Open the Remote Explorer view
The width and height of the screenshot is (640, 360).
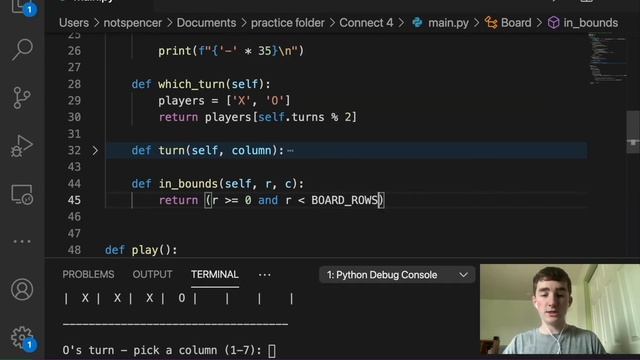(x=22, y=194)
